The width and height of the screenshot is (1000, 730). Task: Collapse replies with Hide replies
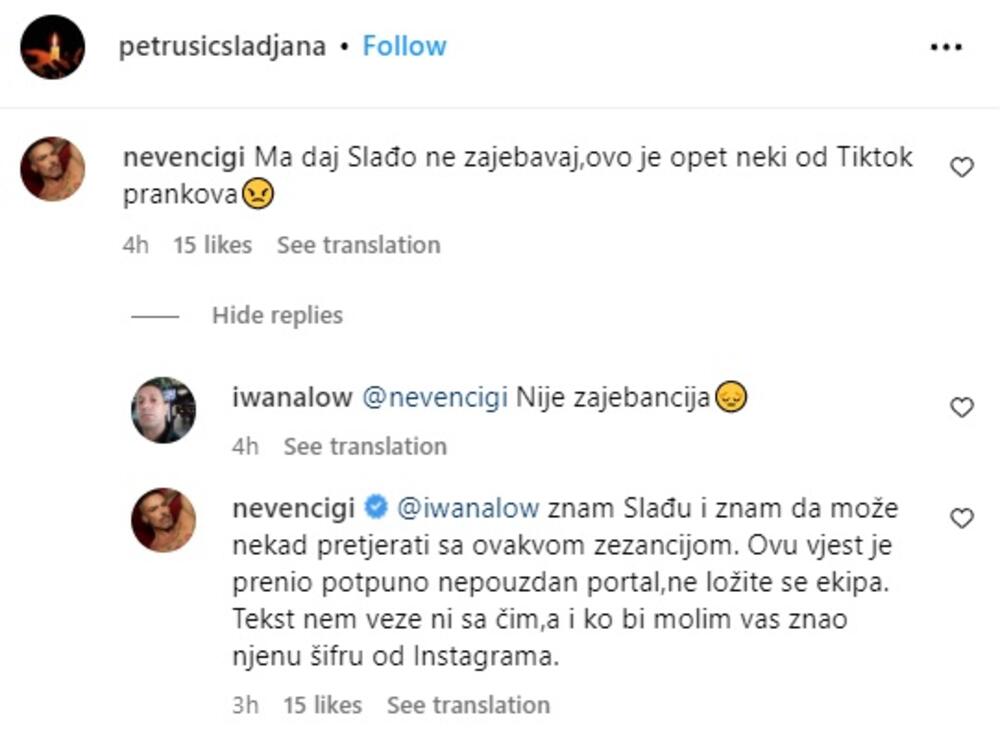point(277,315)
